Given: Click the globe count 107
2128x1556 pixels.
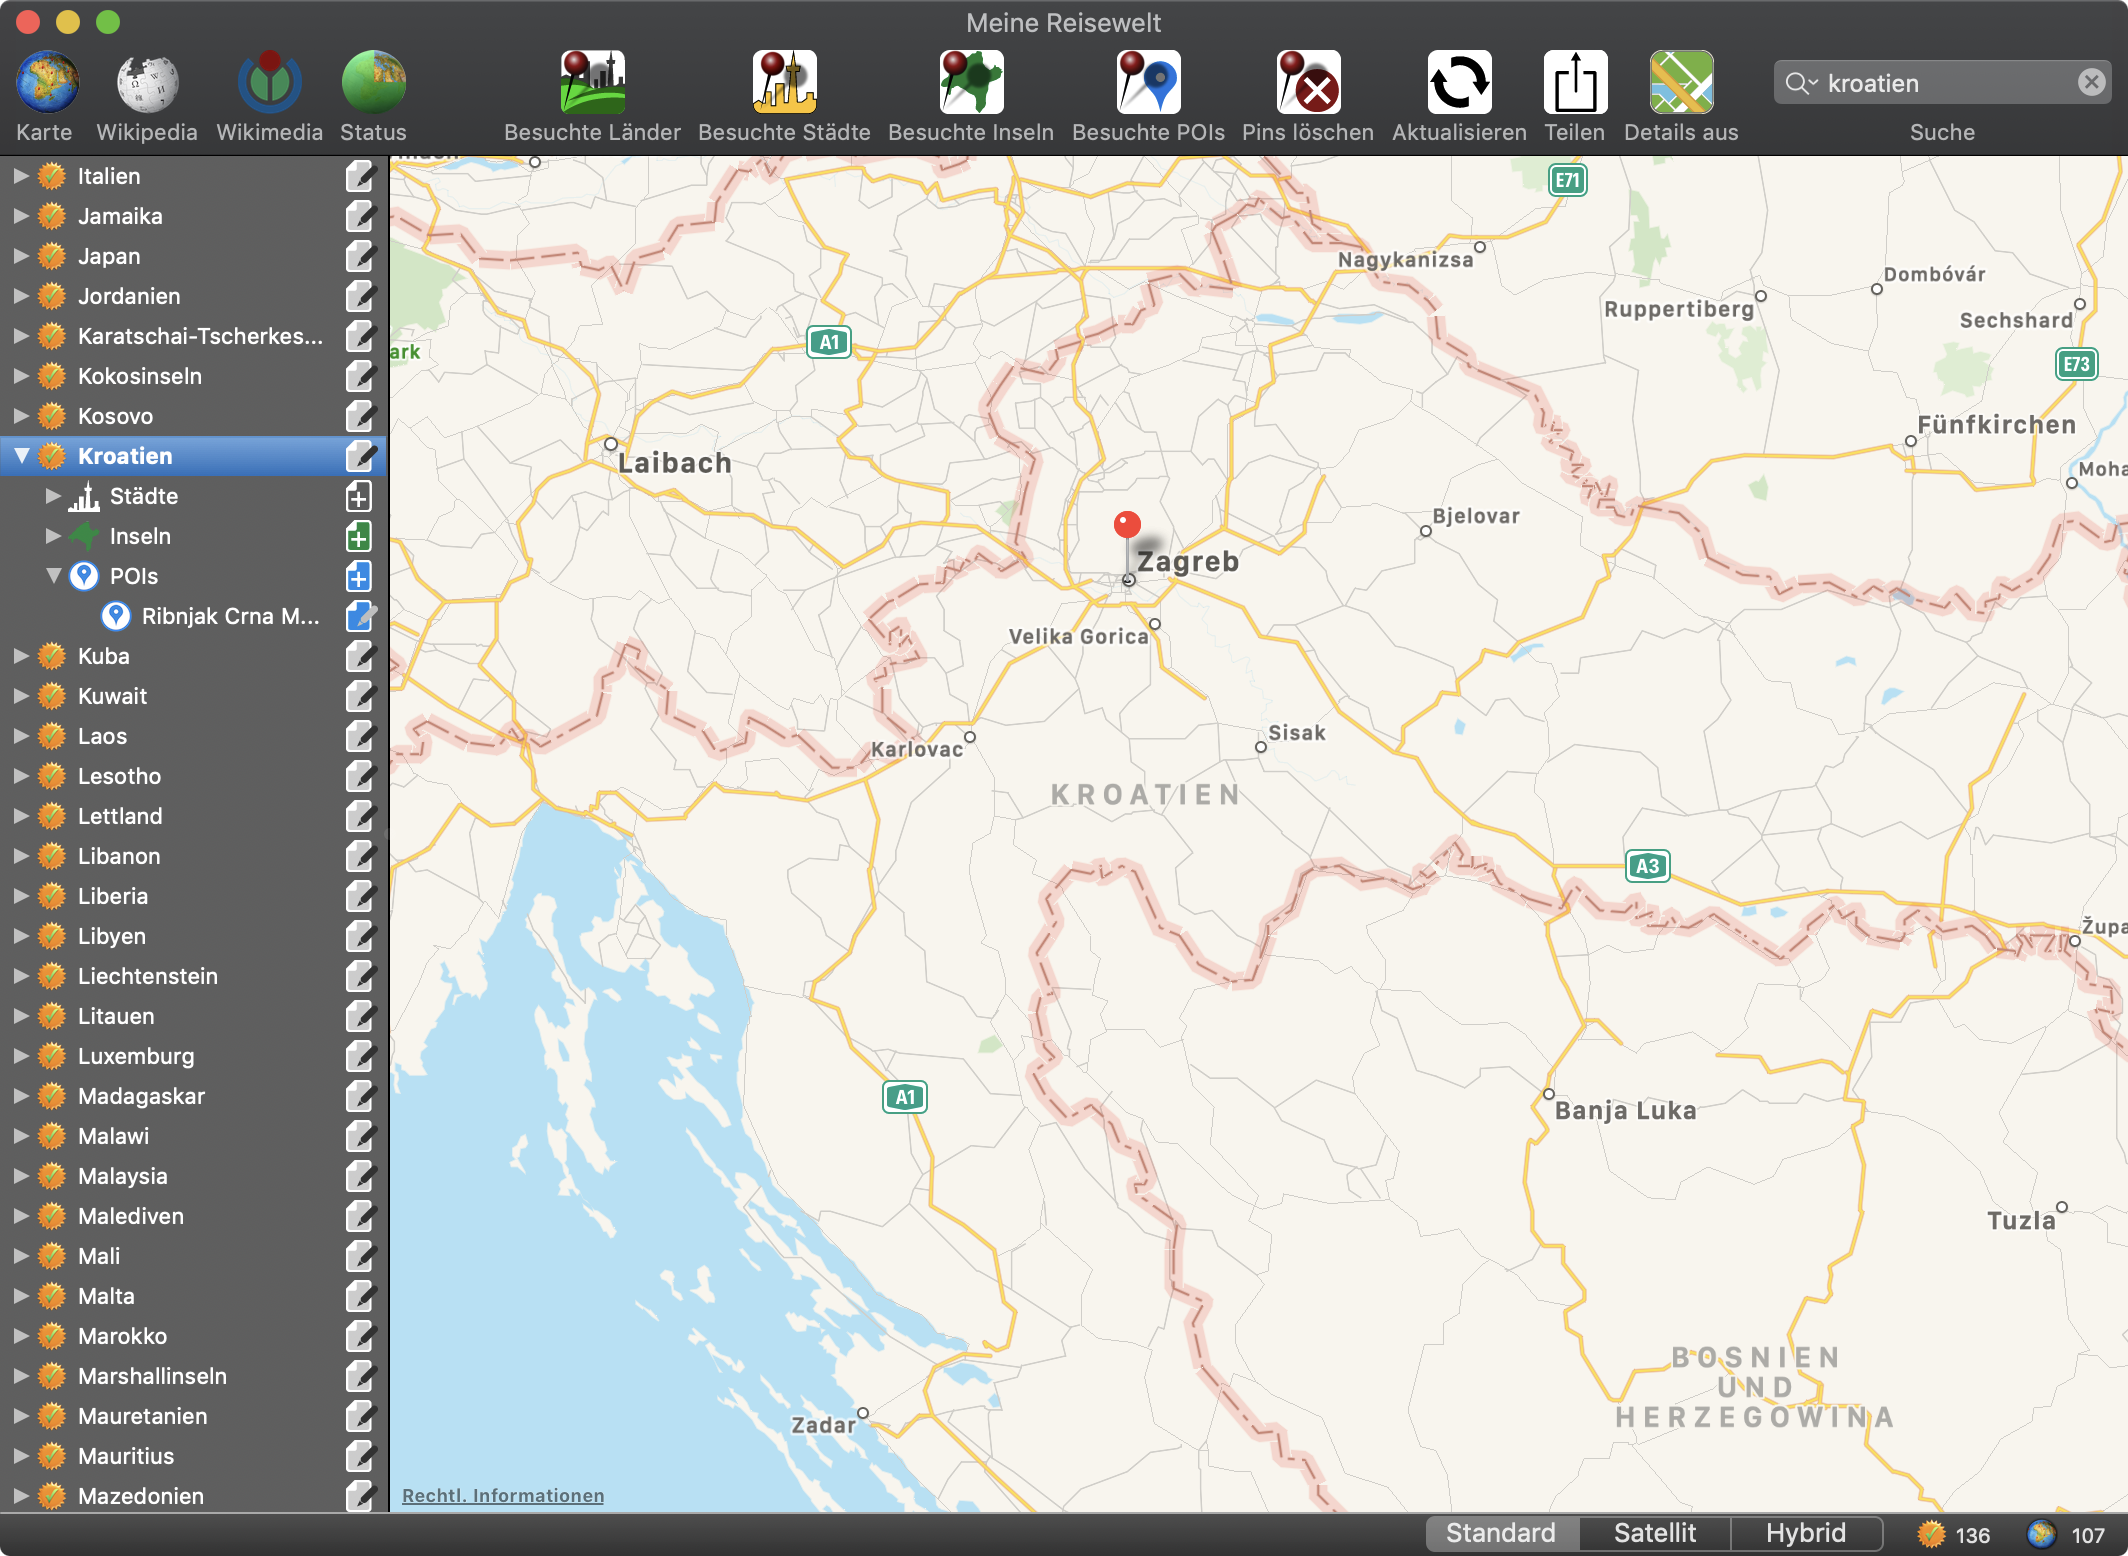Looking at the screenshot, I should click(2066, 1534).
